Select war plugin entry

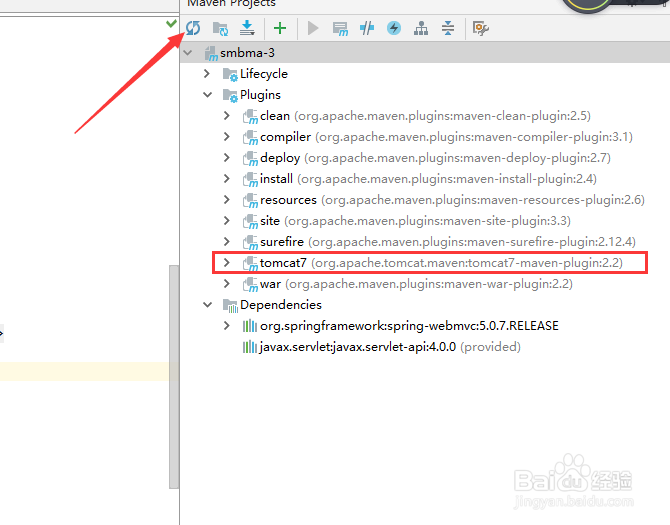coord(416,284)
